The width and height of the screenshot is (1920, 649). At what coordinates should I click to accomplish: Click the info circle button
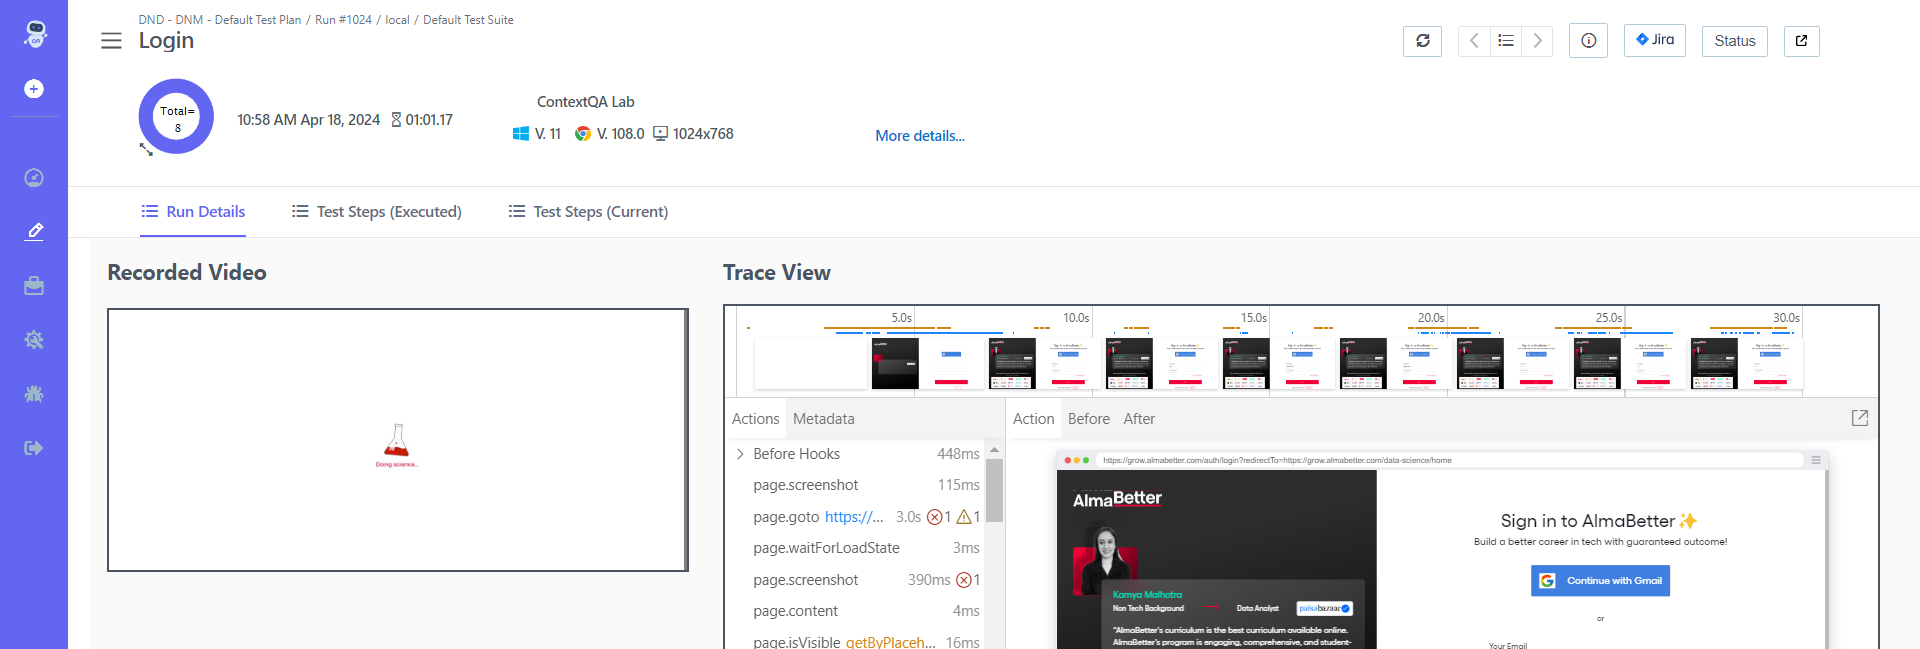coord(1588,41)
